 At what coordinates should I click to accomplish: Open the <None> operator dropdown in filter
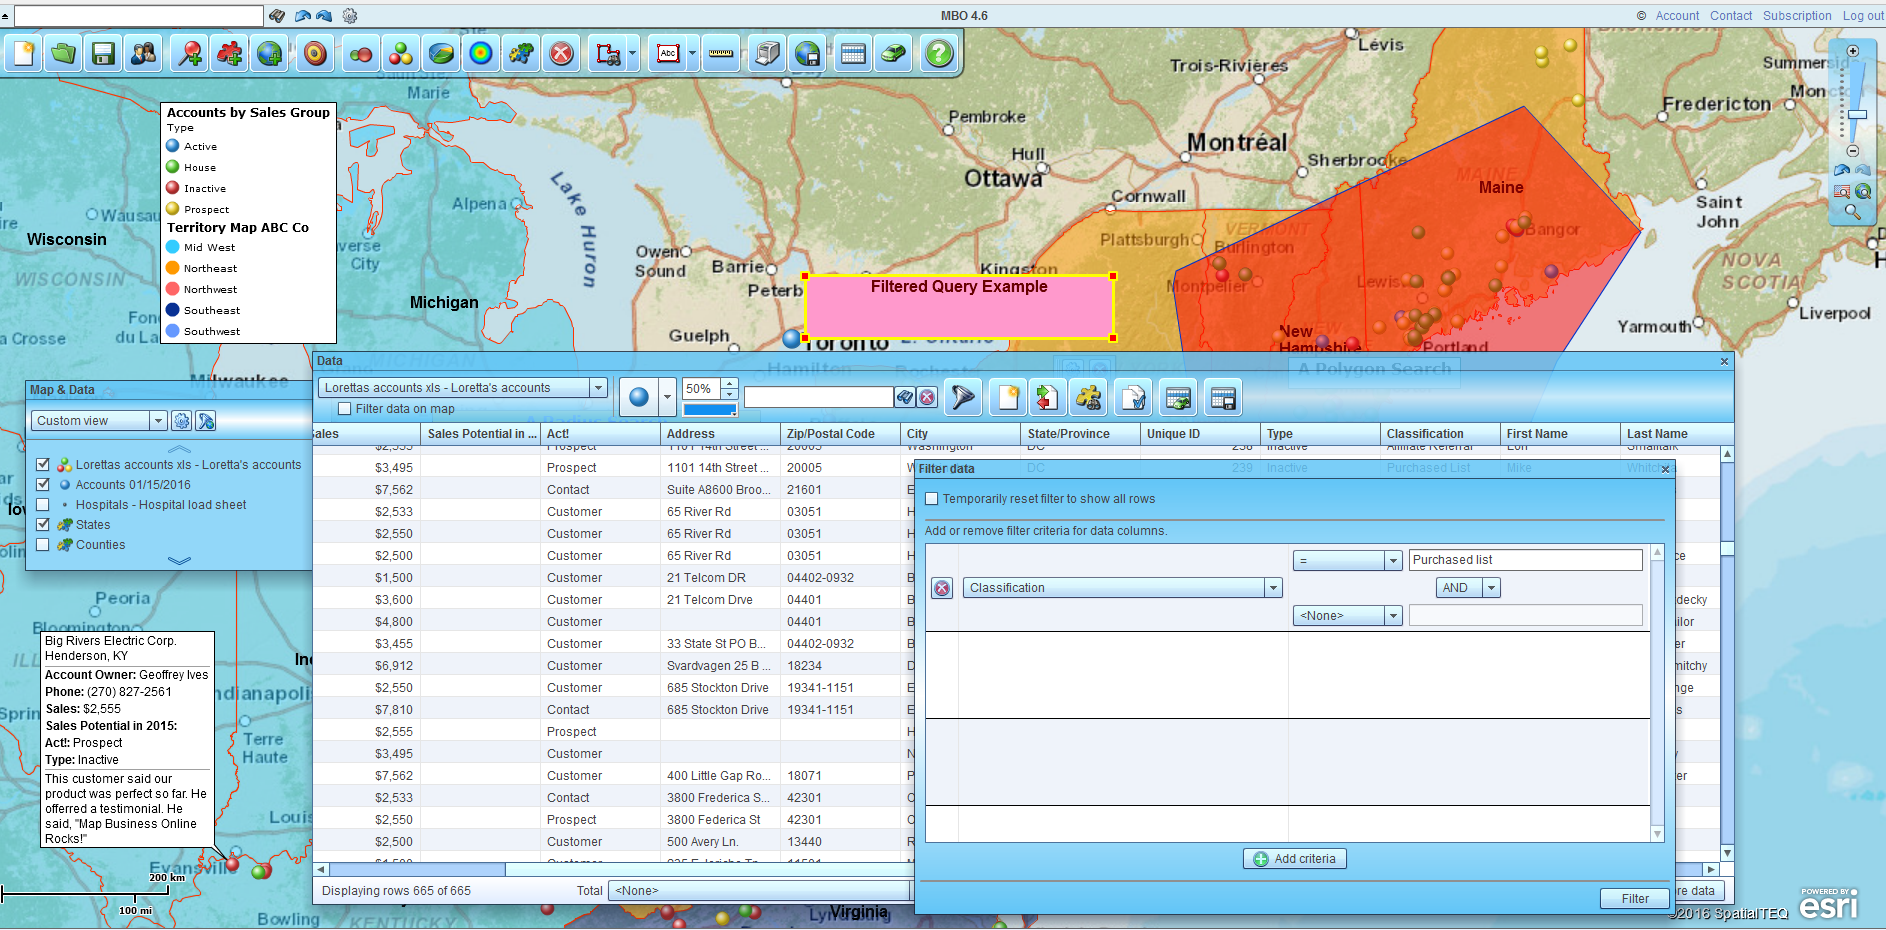point(1348,616)
